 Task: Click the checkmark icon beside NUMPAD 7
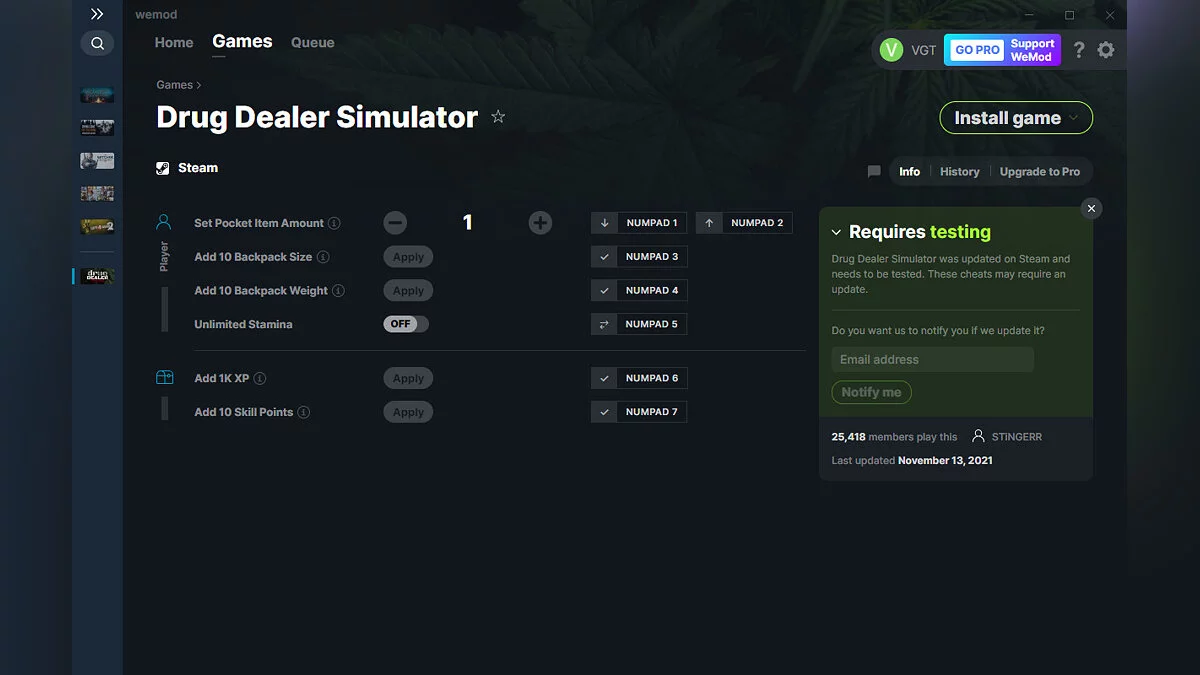tap(604, 412)
